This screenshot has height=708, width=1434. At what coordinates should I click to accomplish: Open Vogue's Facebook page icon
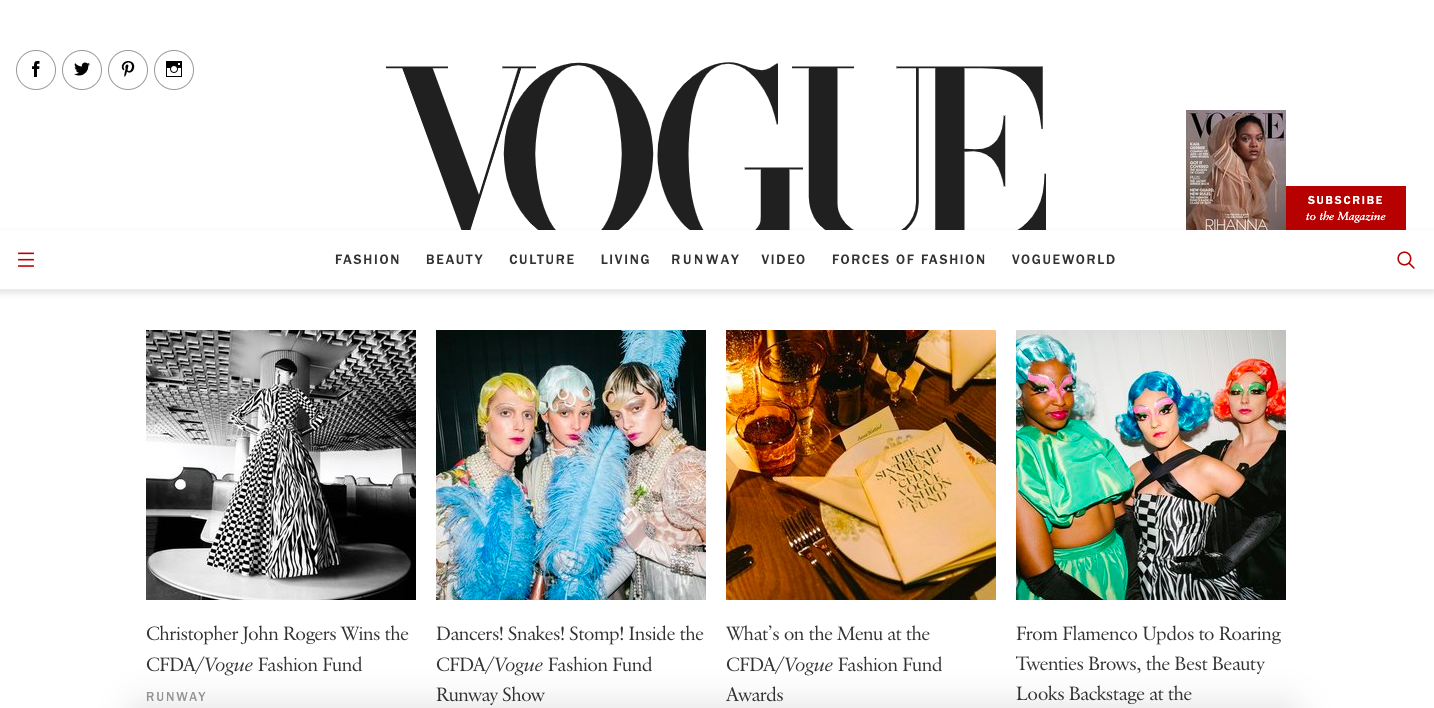click(36, 70)
